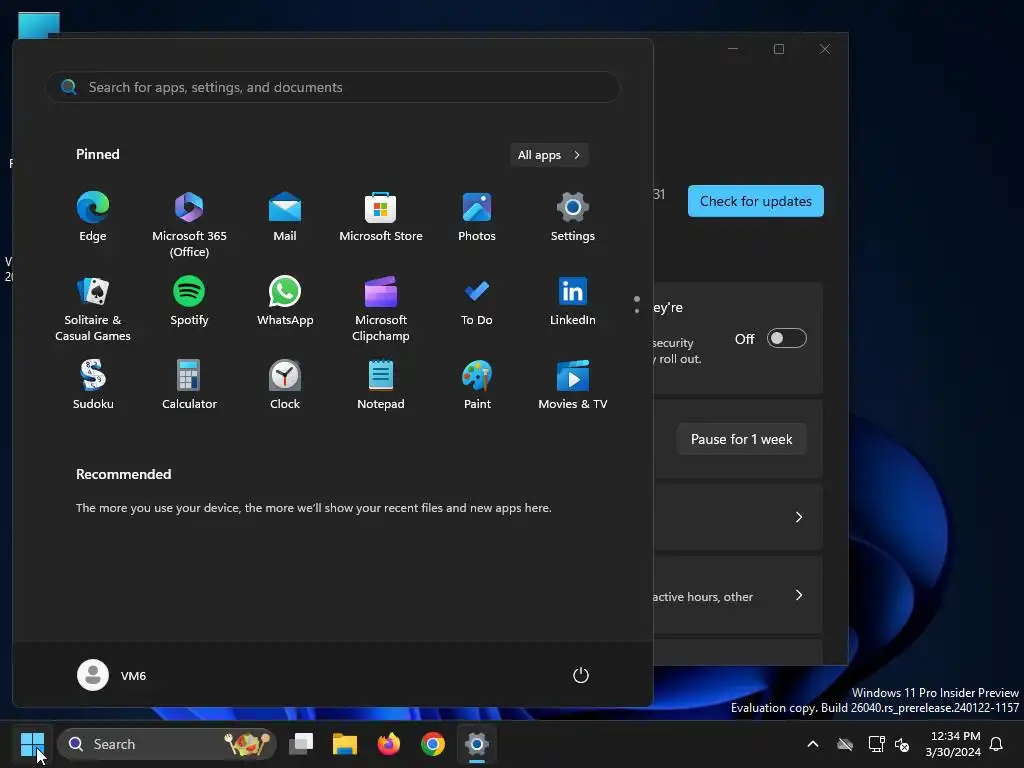This screenshot has height=768, width=1024.
Task: Launch Firefox from taskbar
Action: (x=389, y=744)
